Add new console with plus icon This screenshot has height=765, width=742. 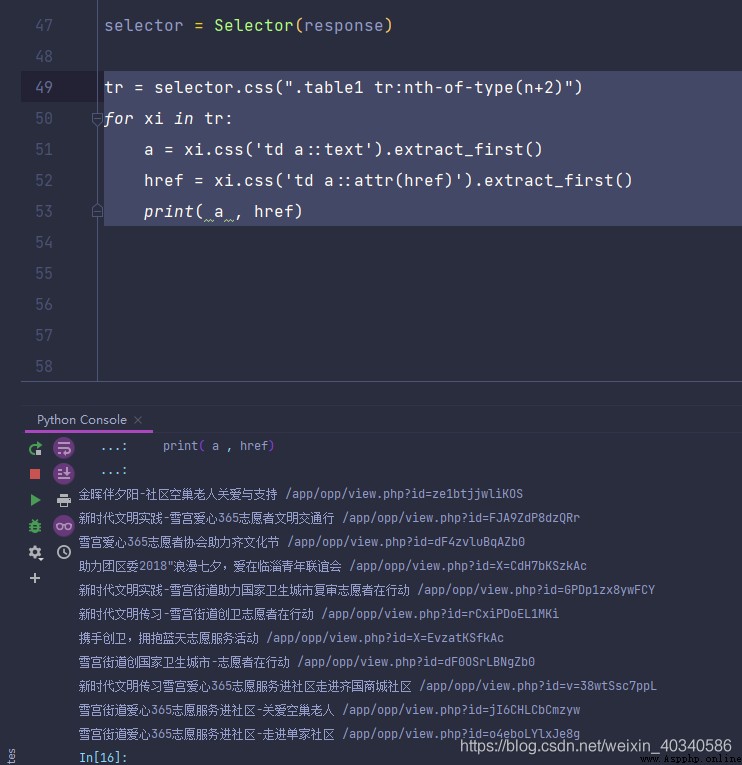point(35,578)
